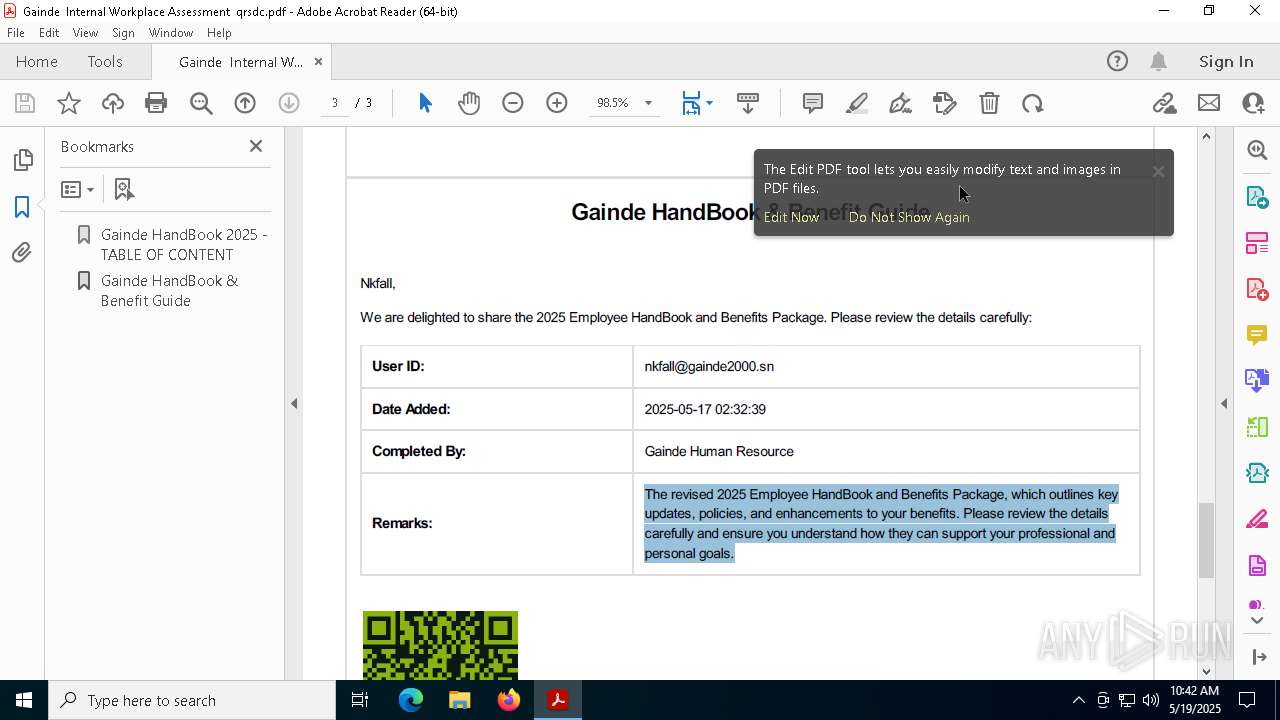Edit the current page number field
1280x720 pixels.
click(335, 103)
